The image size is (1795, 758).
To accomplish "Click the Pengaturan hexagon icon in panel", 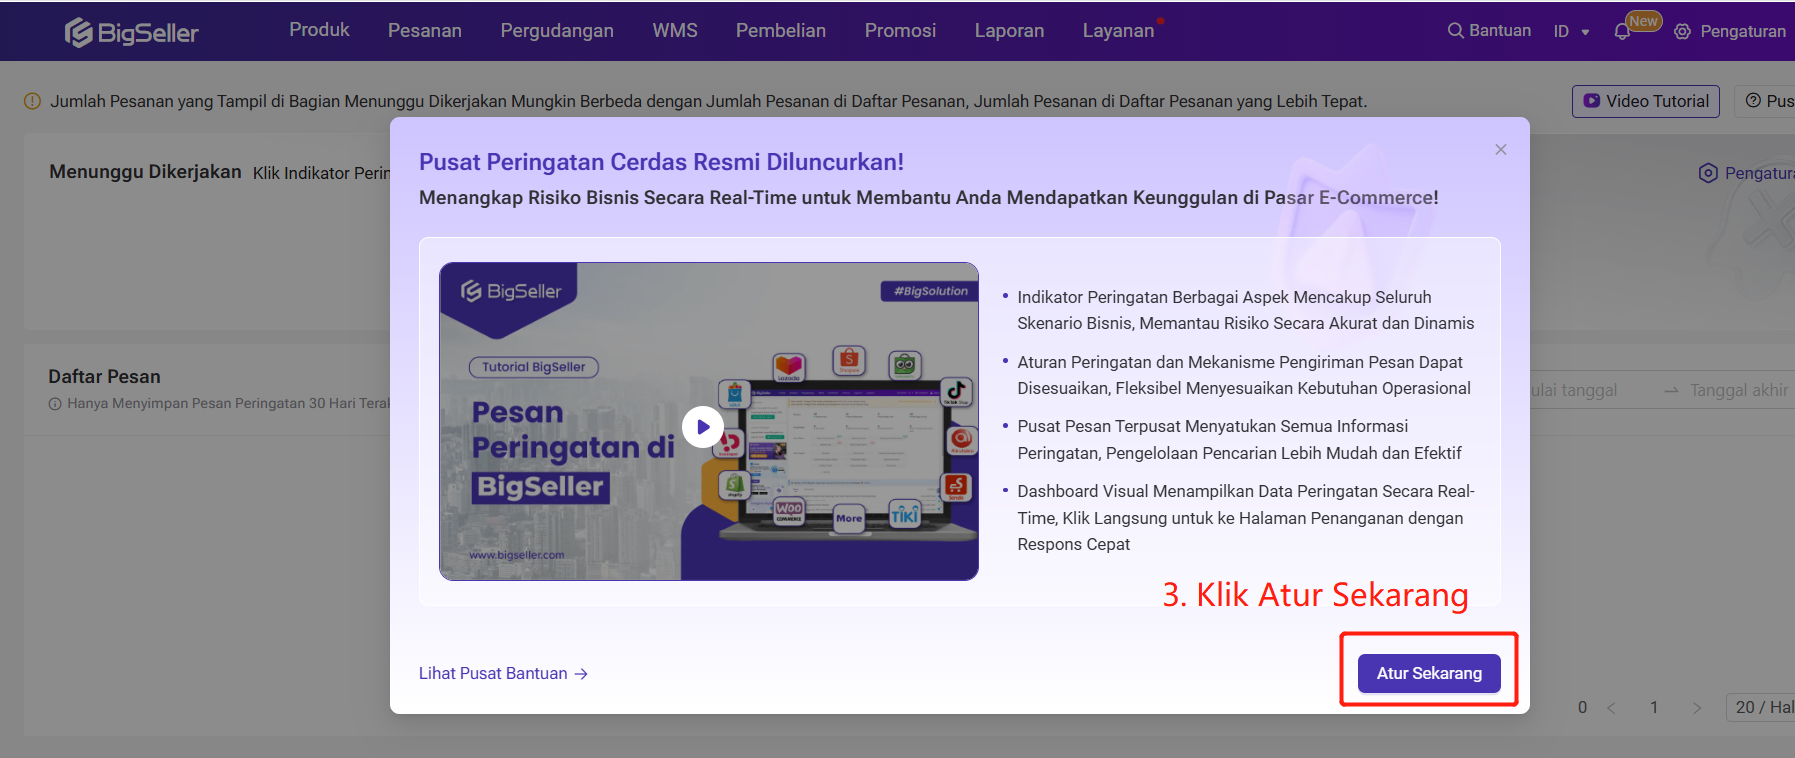I will click(1708, 173).
